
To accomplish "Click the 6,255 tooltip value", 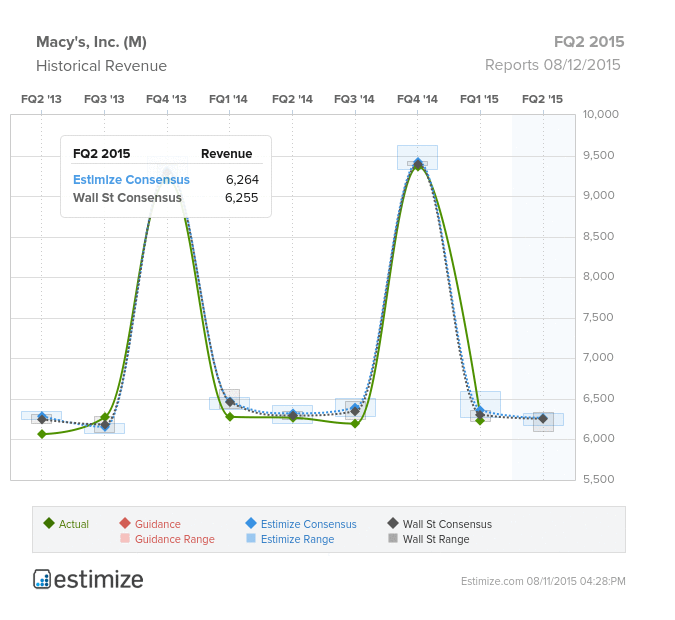I will (242, 198).
